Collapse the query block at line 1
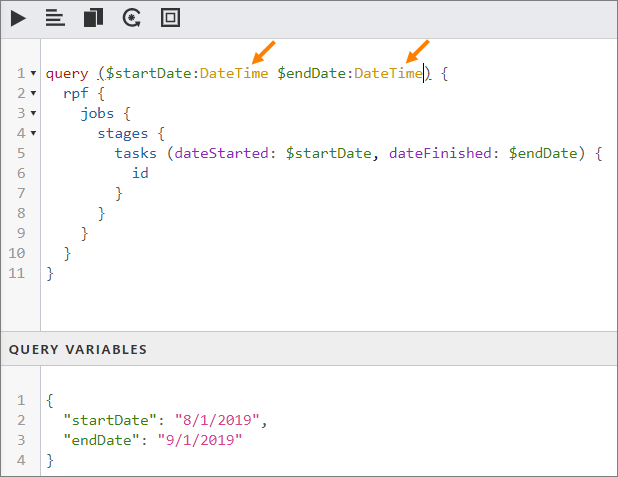This screenshot has width=618, height=477. [34, 74]
